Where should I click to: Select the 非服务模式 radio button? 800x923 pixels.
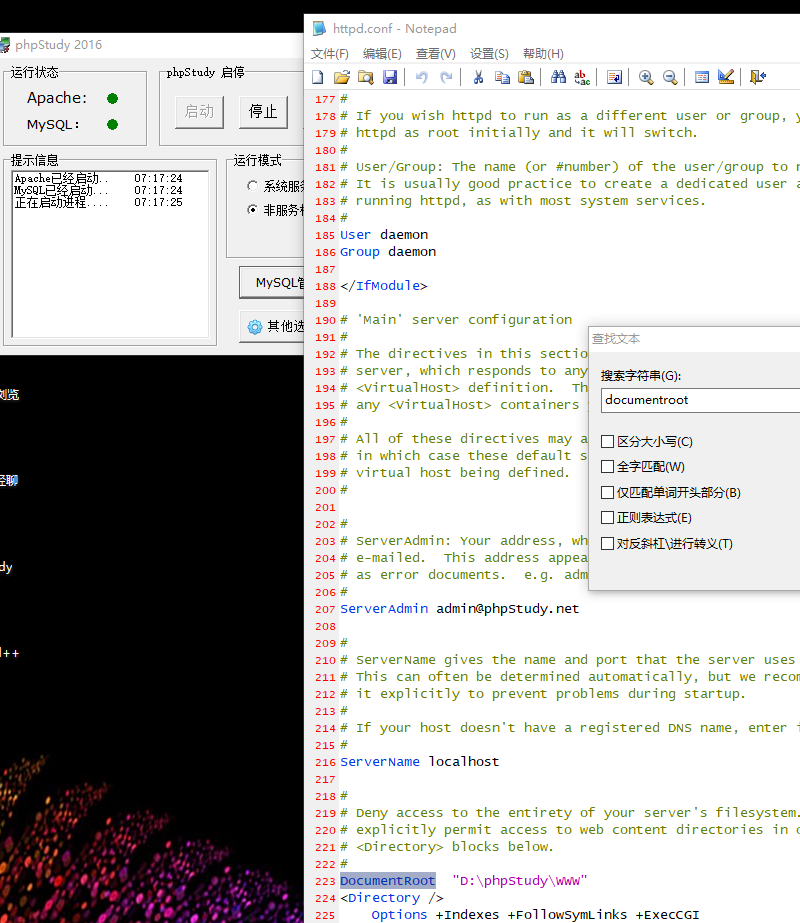pos(252,210)
